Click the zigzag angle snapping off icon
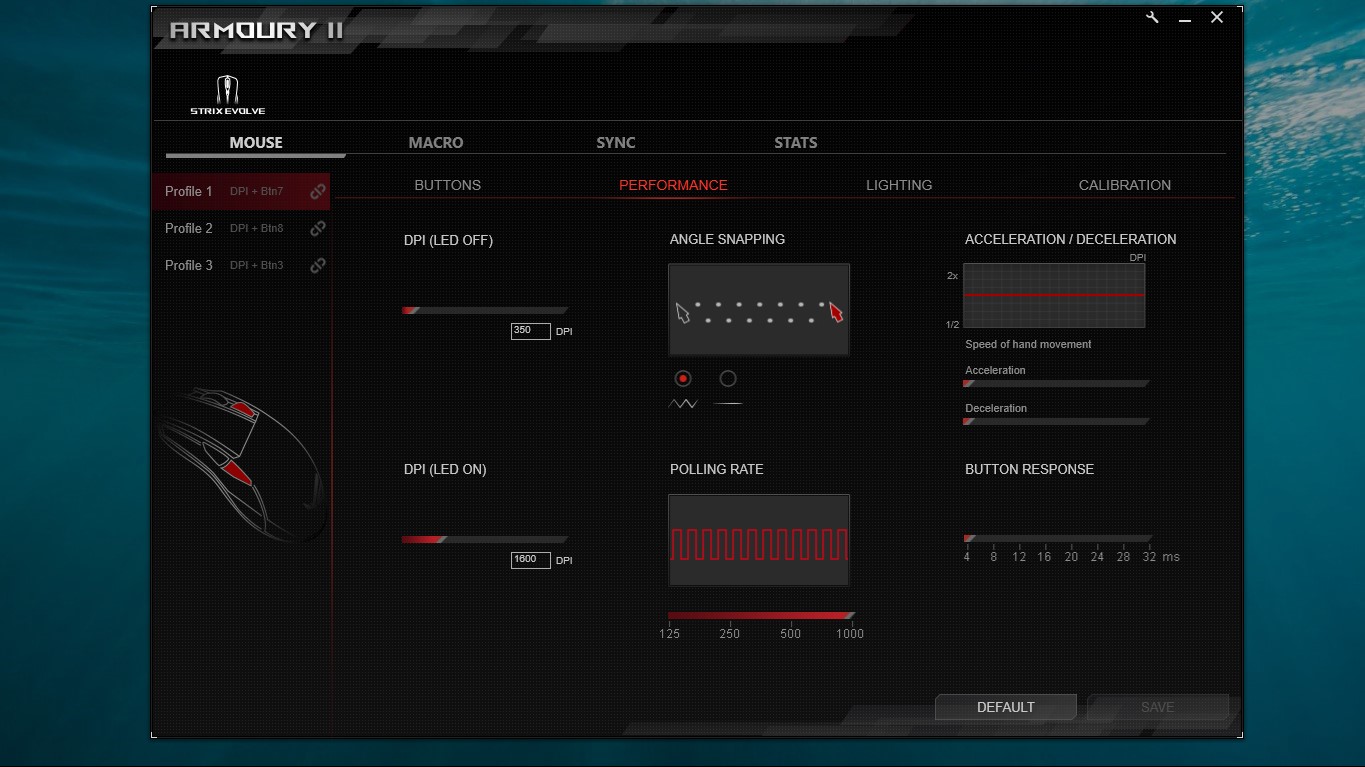The width and height of the screenshot is (1365, 767). pyautogui.click(x=683, y=404)
